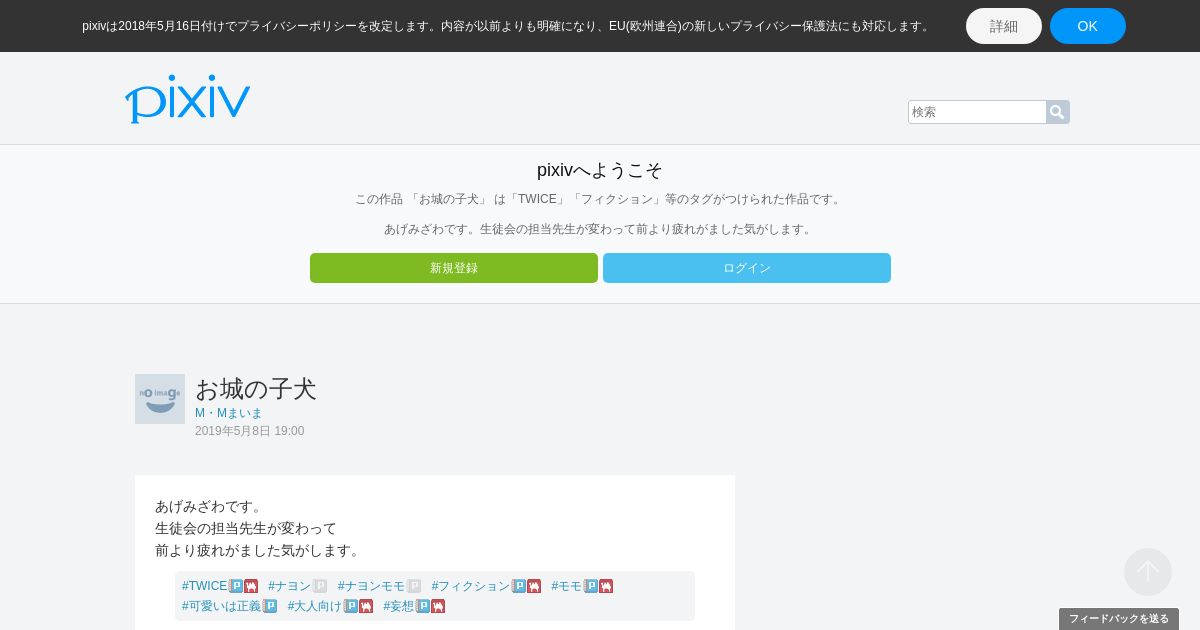Screen dimensions: 1200x630
Task: Open the #TWICE tag link
Action: [x=205, y=586]
